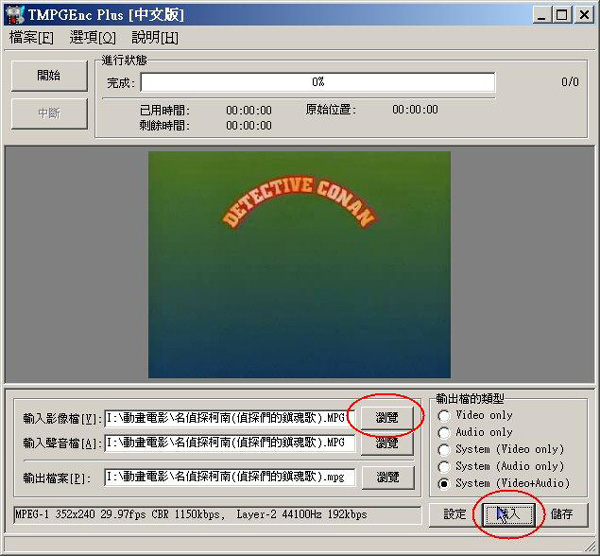Click the 載入 button
The width and height of the screenshot is (600, 556).
[x=509, y=515]
